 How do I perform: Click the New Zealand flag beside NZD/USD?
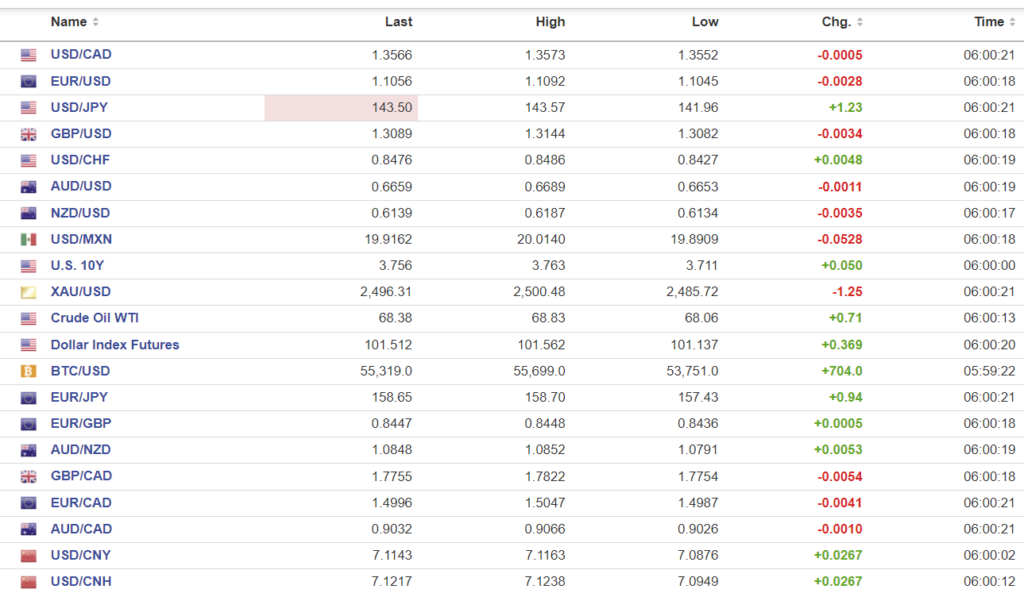tap(28, 213)
